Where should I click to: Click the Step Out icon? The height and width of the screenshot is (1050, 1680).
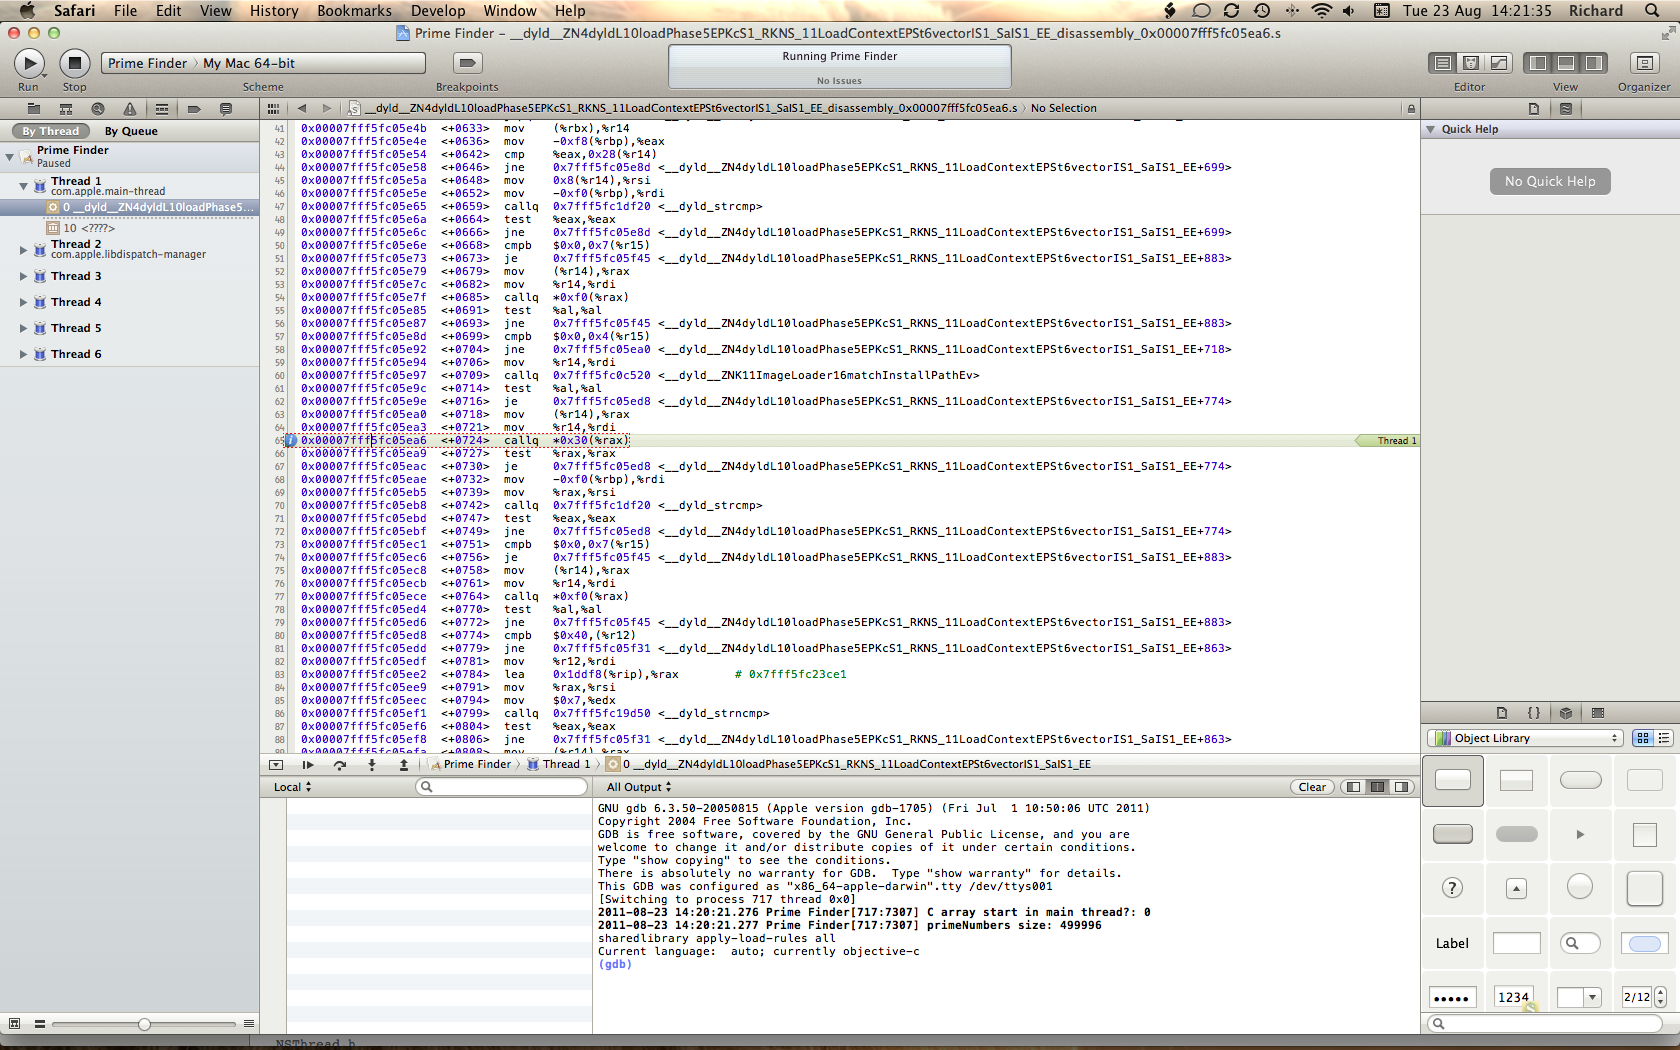[x=404, y=764]
